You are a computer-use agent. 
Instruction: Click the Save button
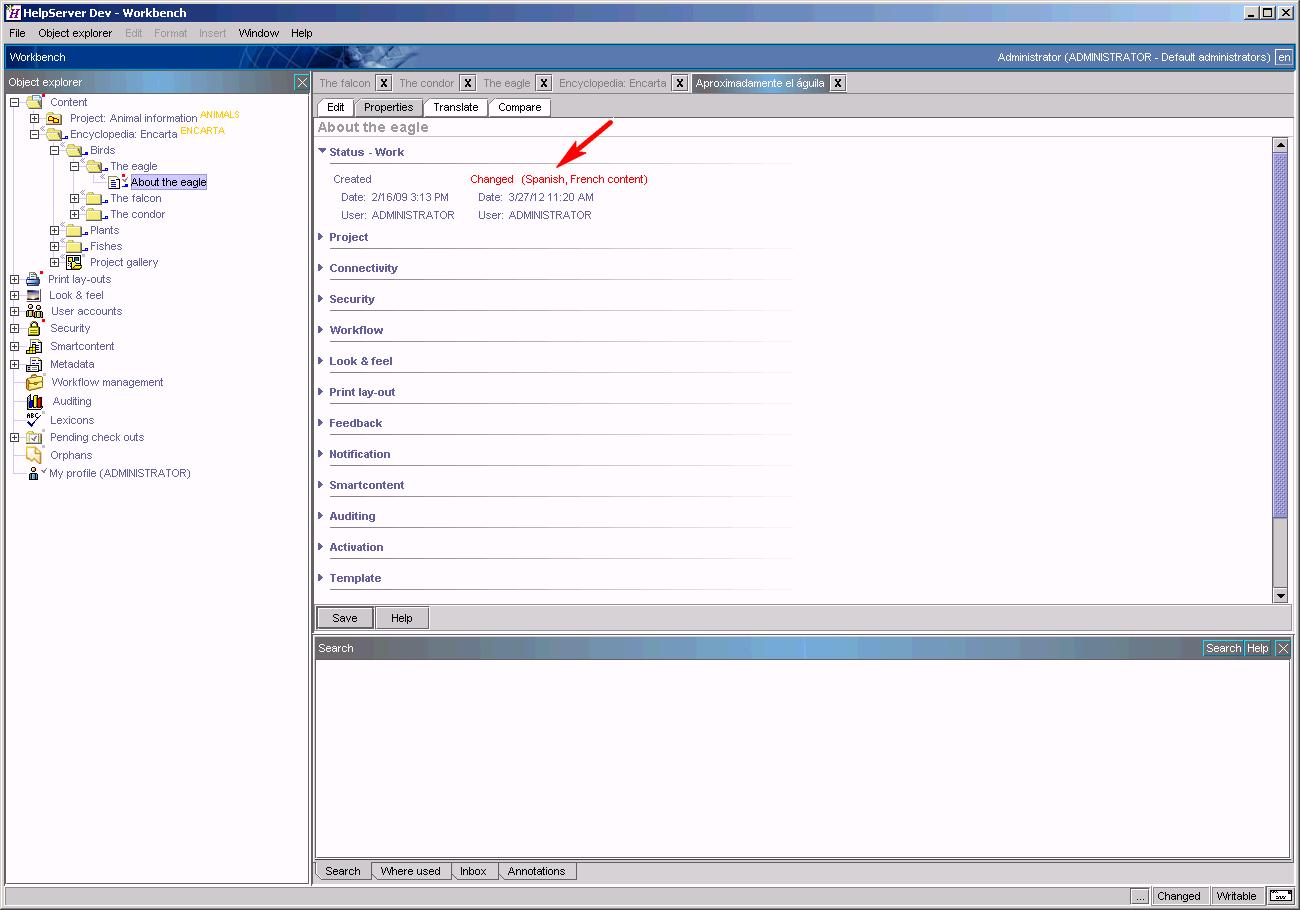point(345,618)
